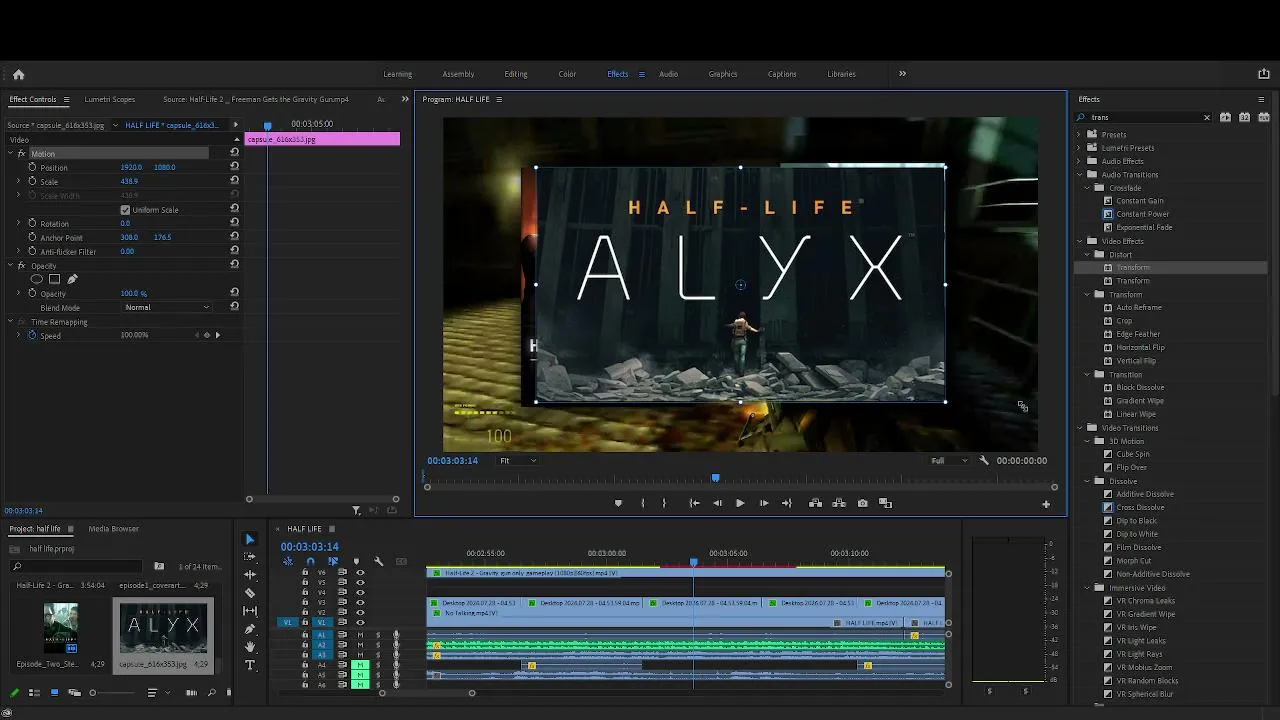
Task: Select the Constant Power audio transition
Action: (x=1143, y=214)
